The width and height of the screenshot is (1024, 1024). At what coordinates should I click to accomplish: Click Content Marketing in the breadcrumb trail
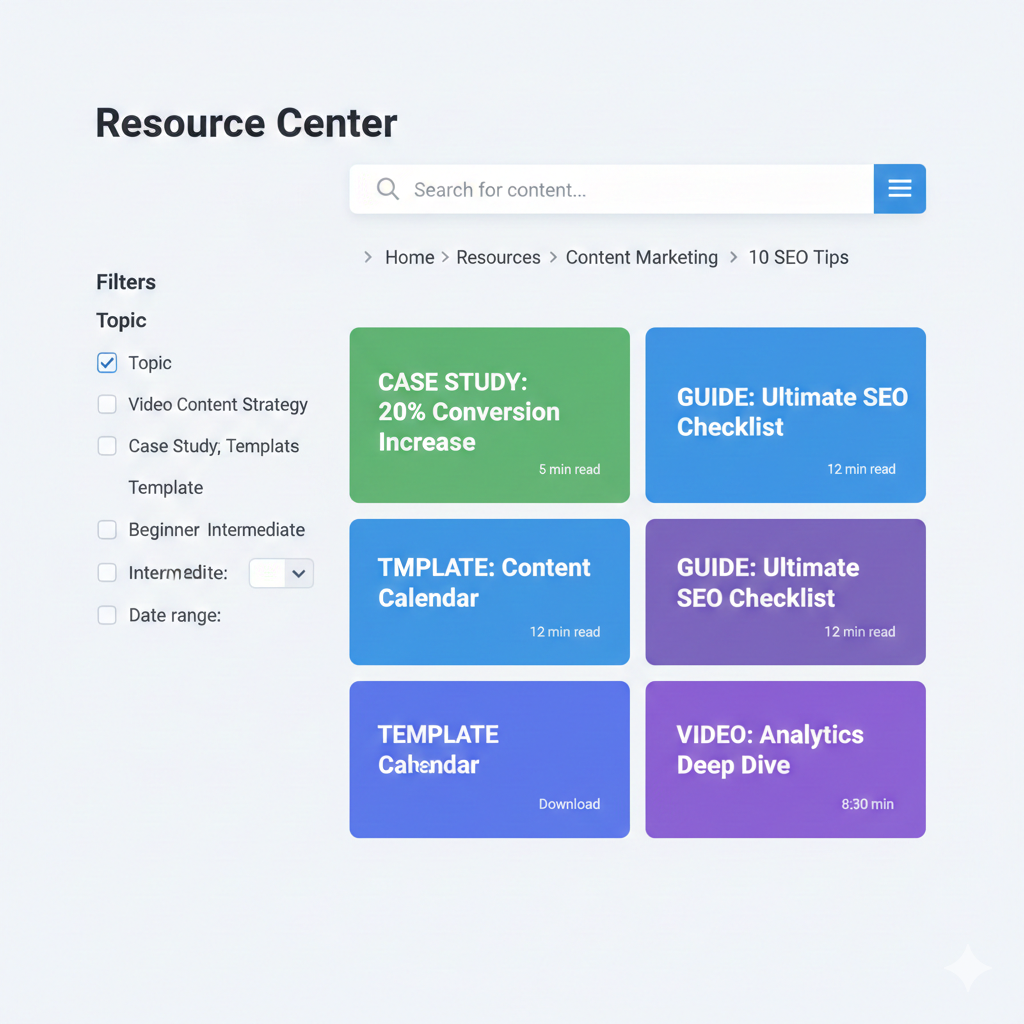click(641, 257)
